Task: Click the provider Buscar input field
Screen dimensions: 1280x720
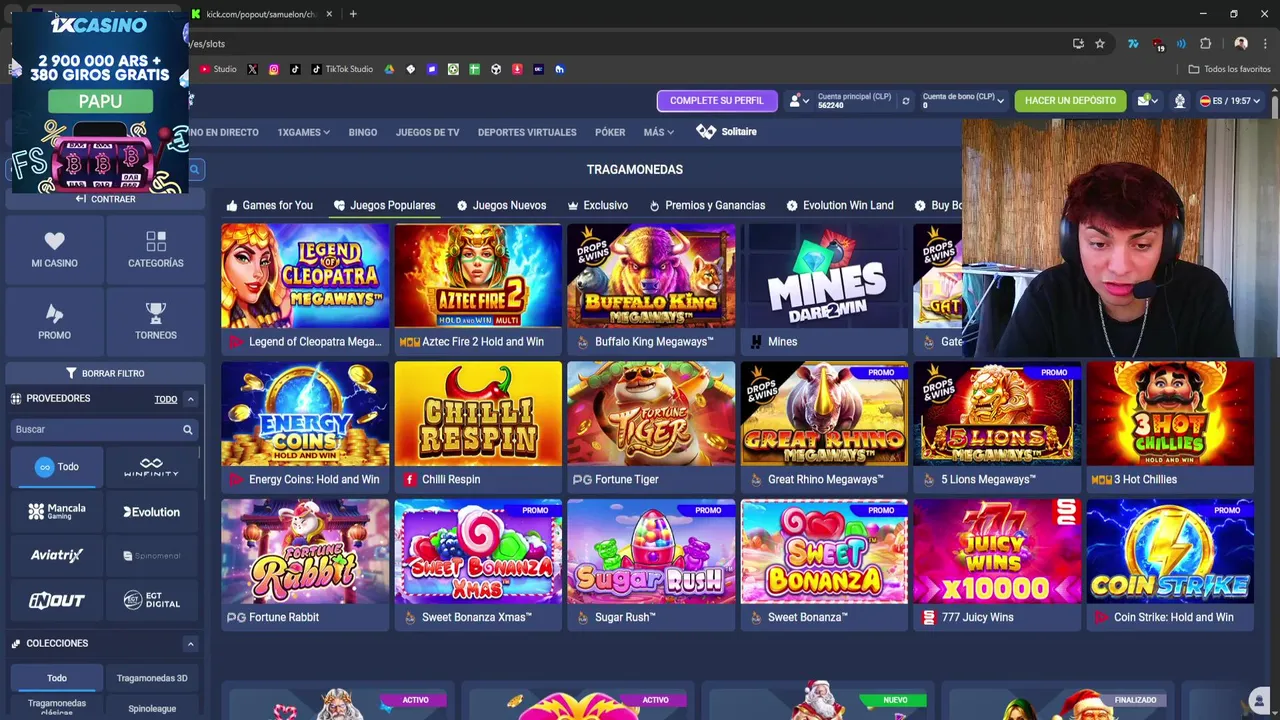Action: pos(103,429)
